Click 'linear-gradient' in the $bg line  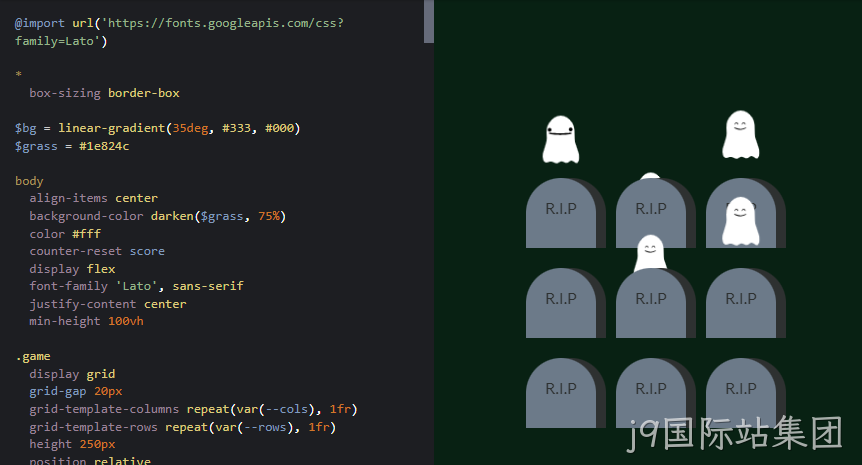click(112, 128)
